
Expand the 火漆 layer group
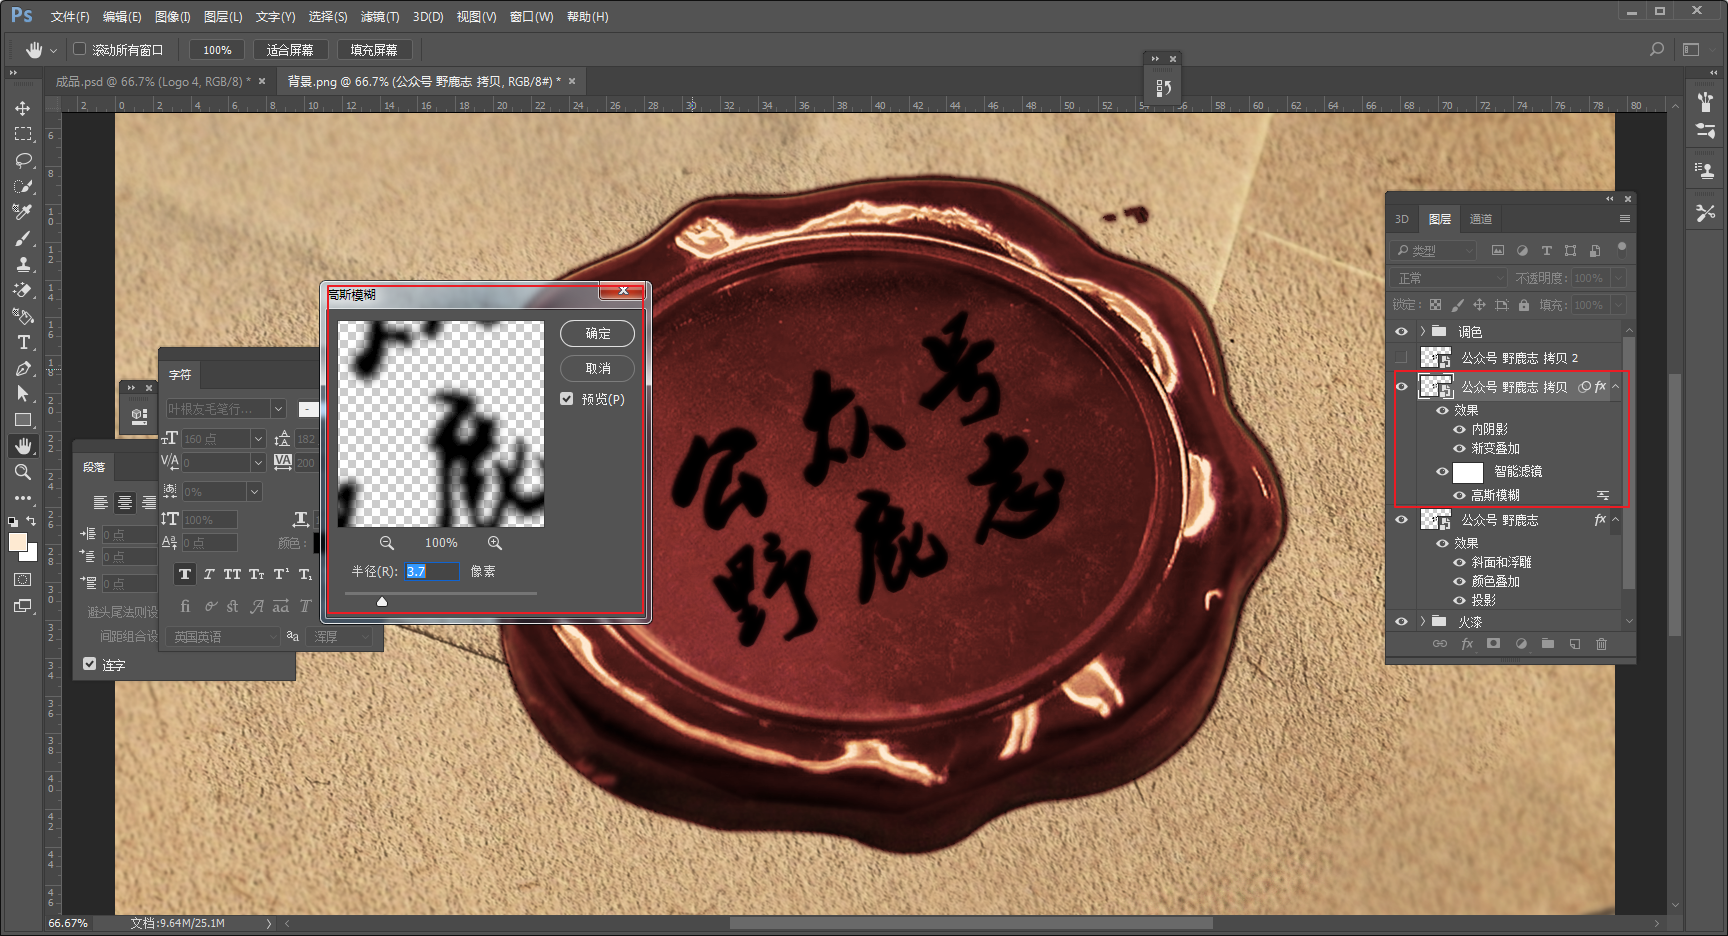1422,622
